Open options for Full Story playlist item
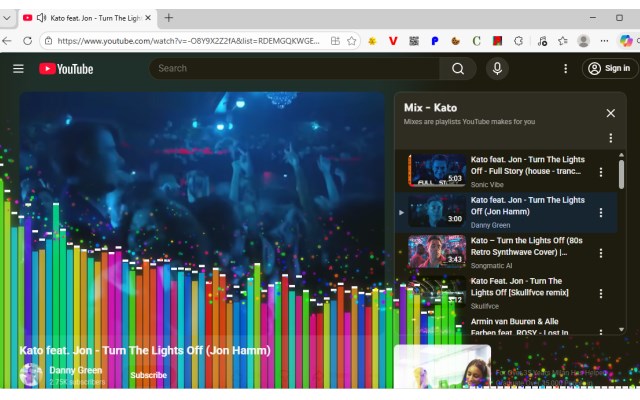This screenshot has height=400, width=640. [x=601, y=172]
